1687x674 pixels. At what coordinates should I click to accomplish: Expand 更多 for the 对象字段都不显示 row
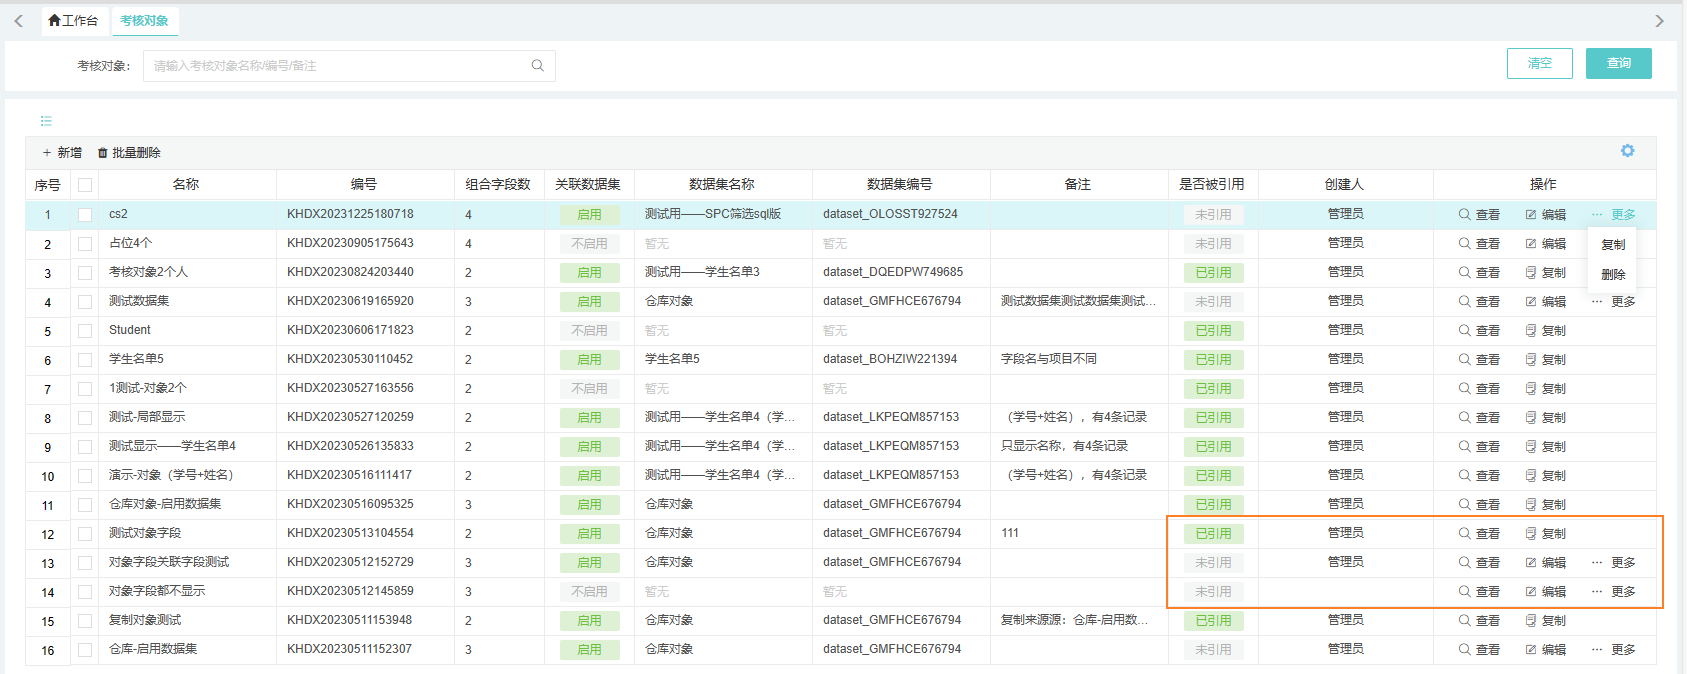pyautogui.click(x=1613, y=592)
